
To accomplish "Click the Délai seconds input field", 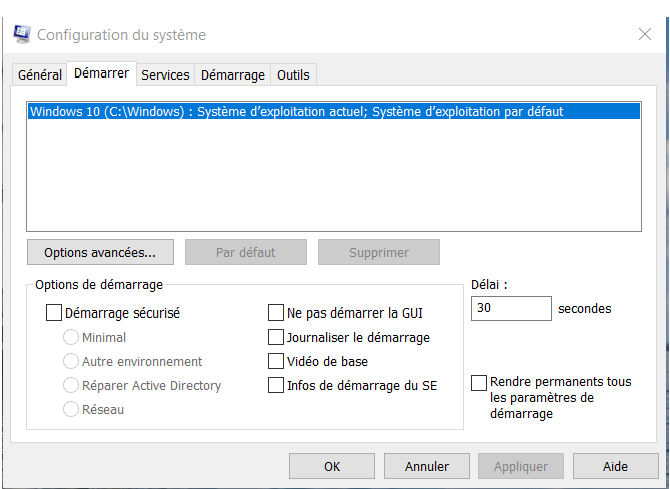I will [x=511, y=308].
